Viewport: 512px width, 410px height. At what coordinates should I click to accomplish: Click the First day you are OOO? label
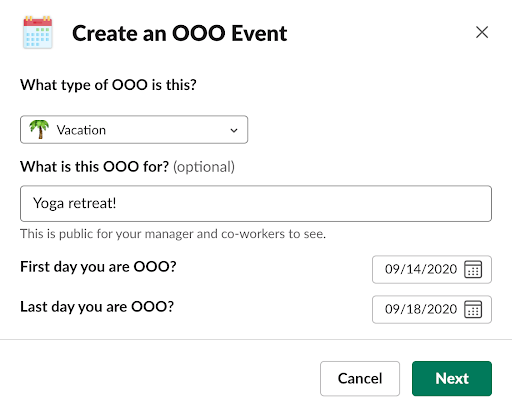(98, 267)
